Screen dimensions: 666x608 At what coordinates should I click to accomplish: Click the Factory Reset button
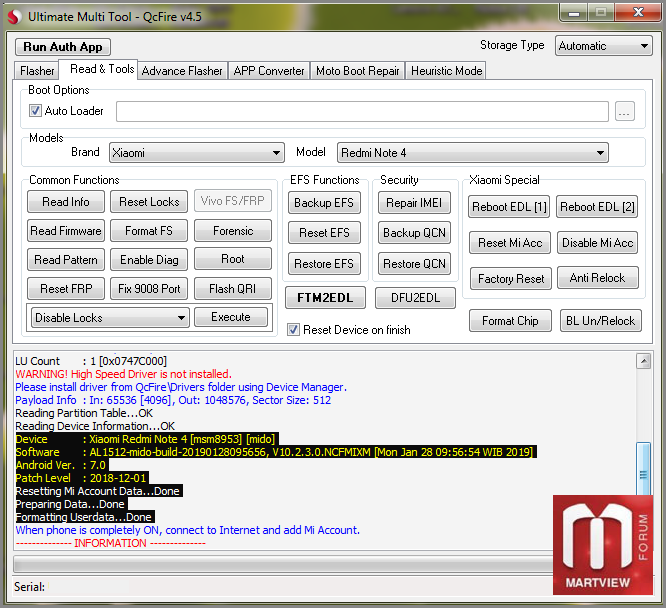click(x=511, y=279)
